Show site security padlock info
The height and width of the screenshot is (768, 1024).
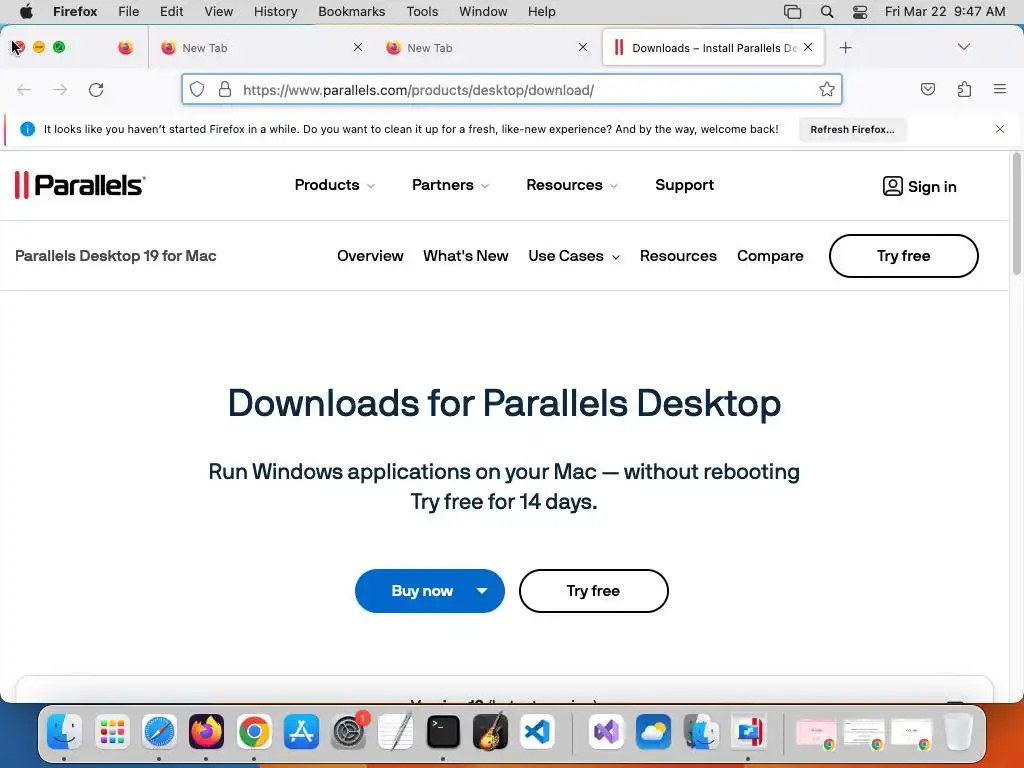225,89
